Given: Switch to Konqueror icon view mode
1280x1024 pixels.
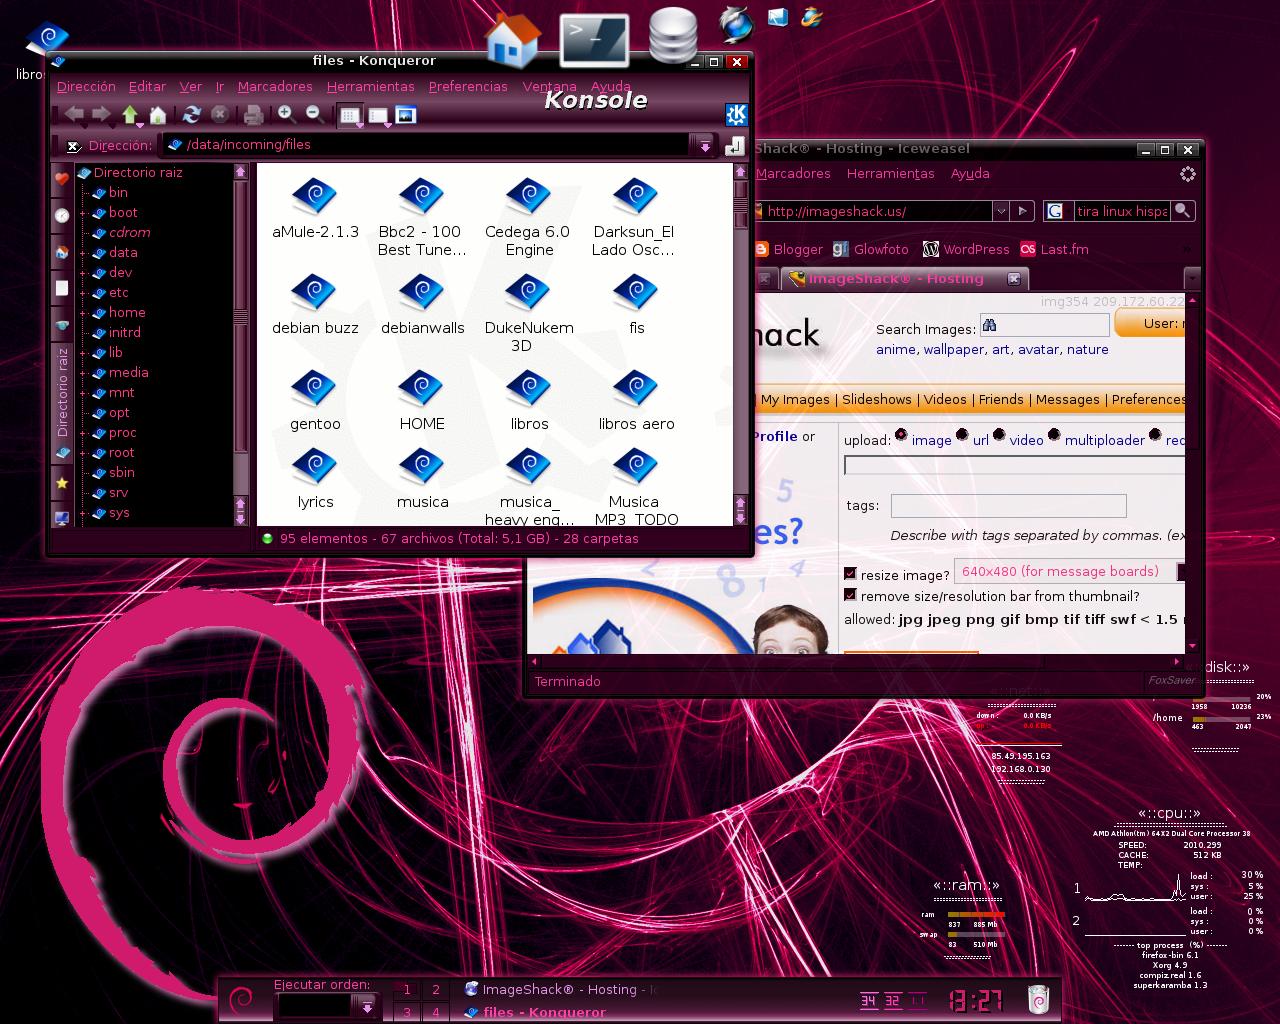Looking at the screenshot, I should tap(349, 115).
